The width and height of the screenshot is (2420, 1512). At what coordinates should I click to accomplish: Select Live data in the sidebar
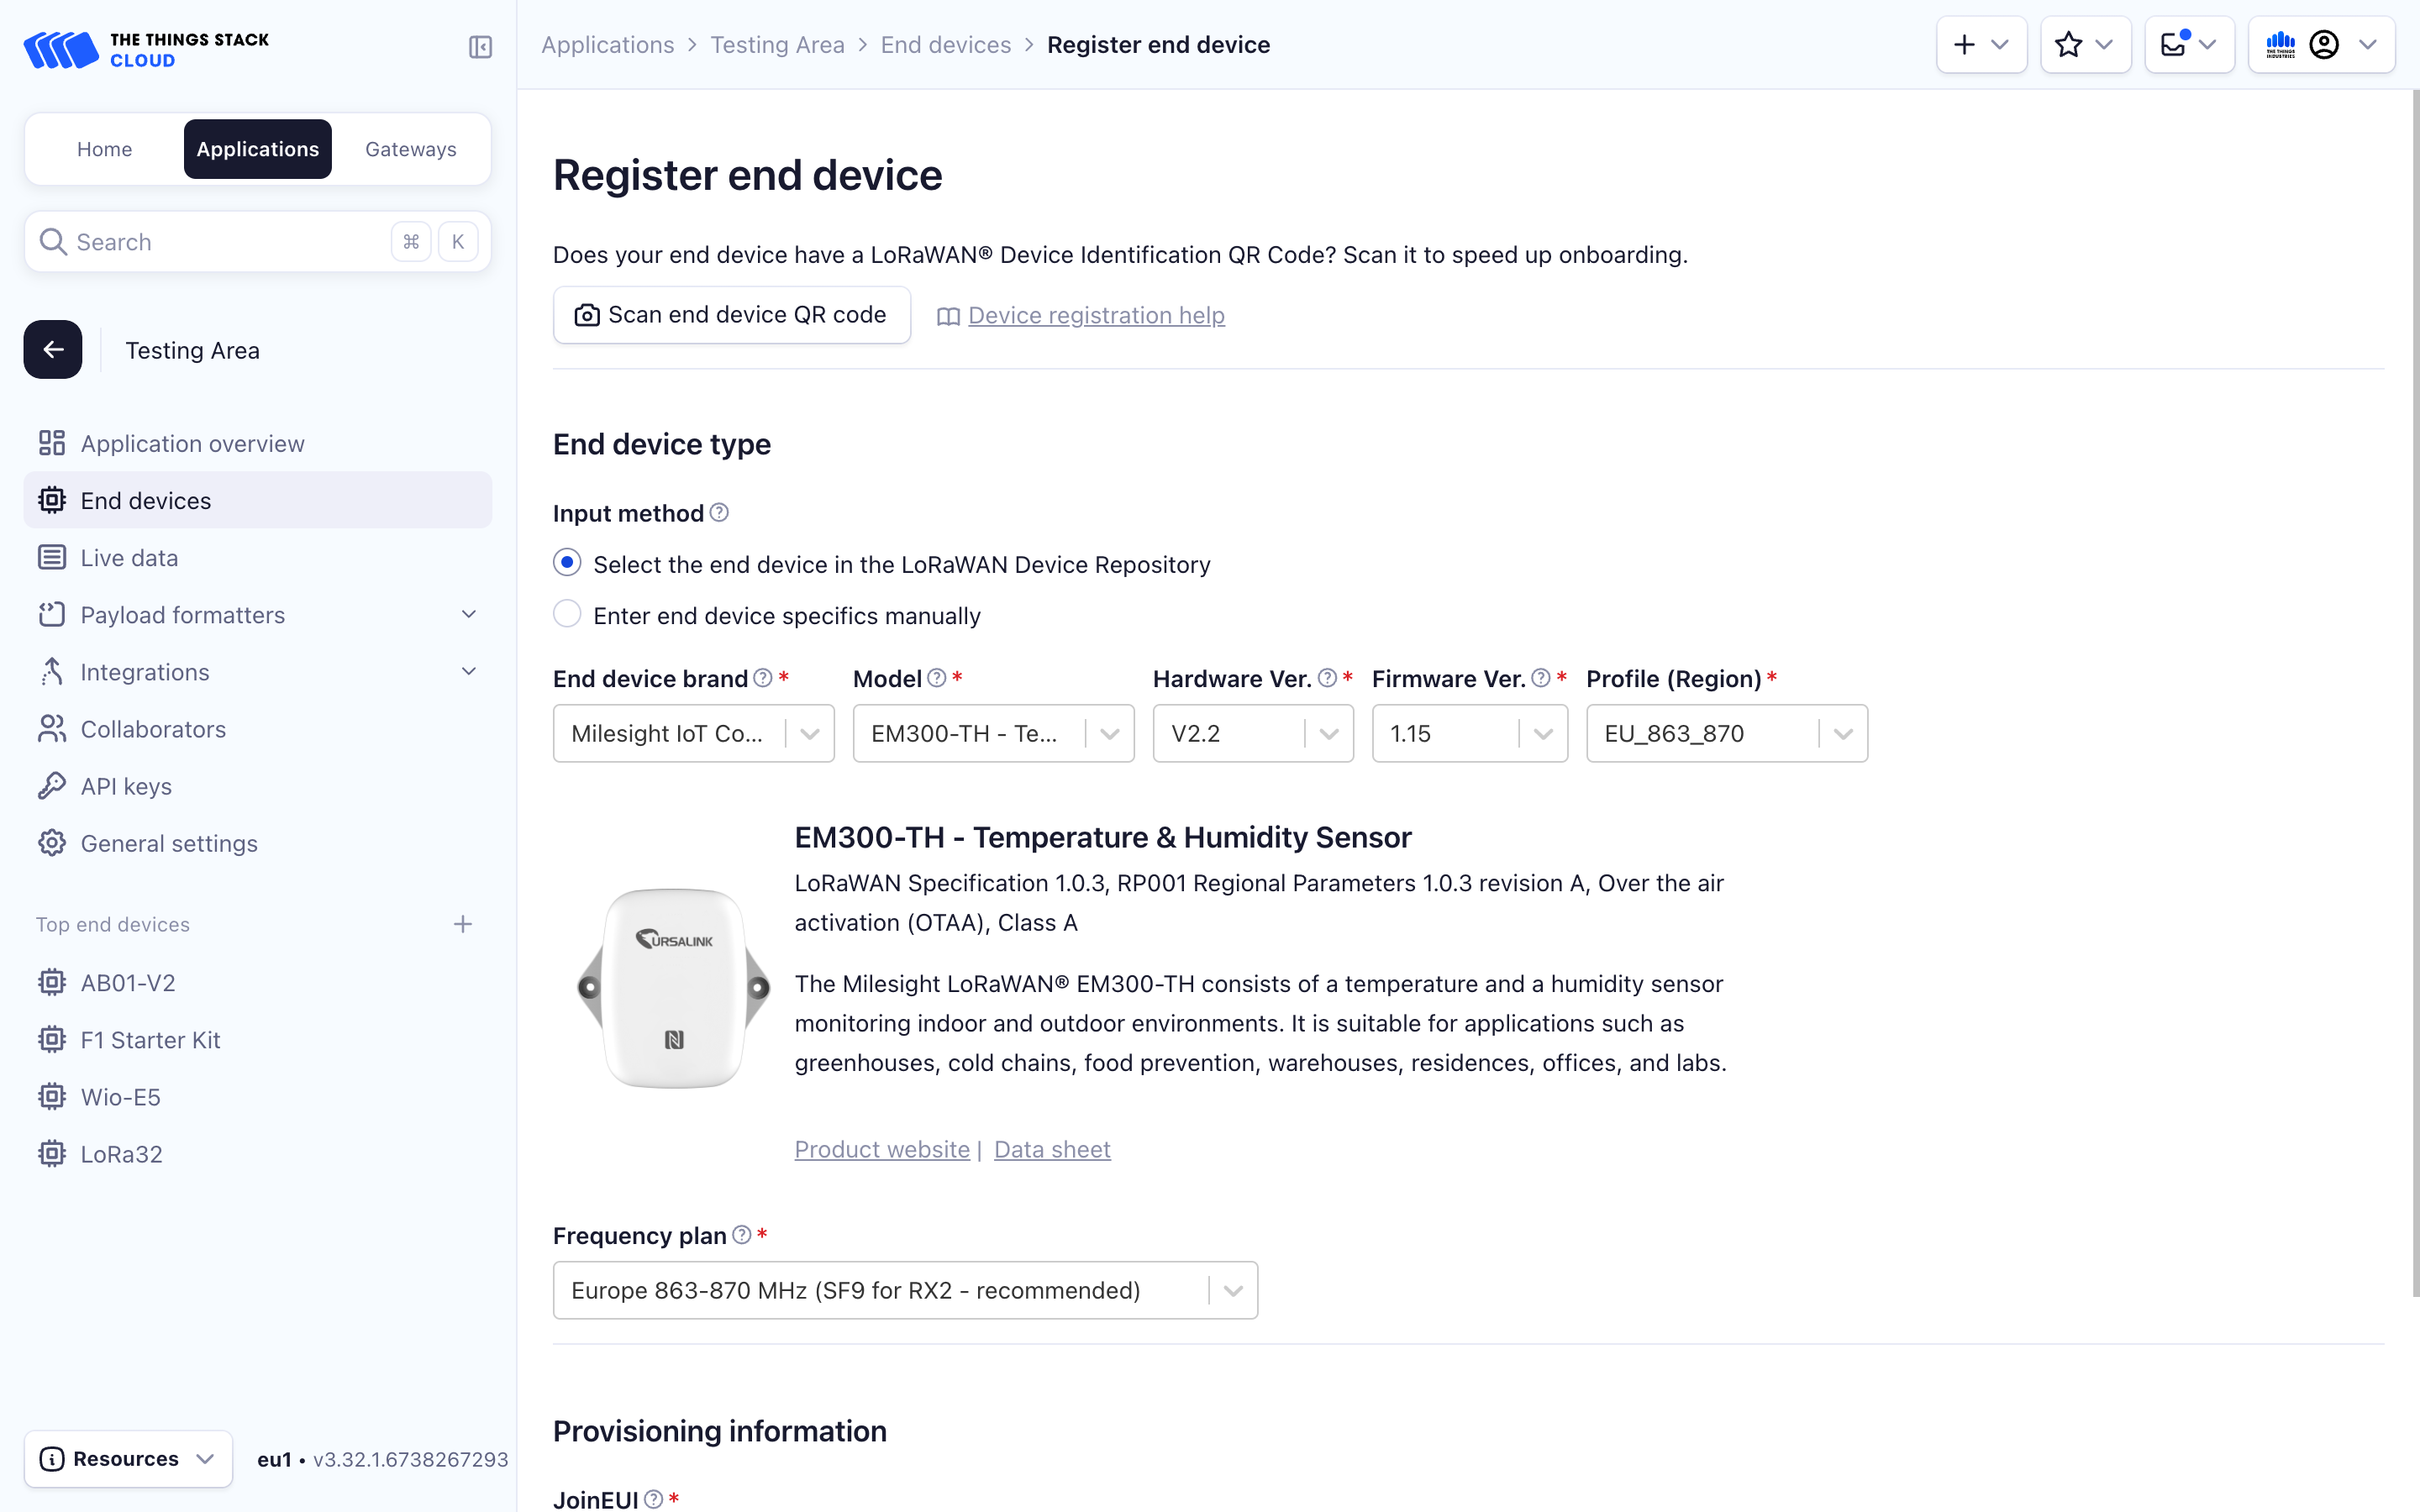pyautogui.click(x=128, y=557)
